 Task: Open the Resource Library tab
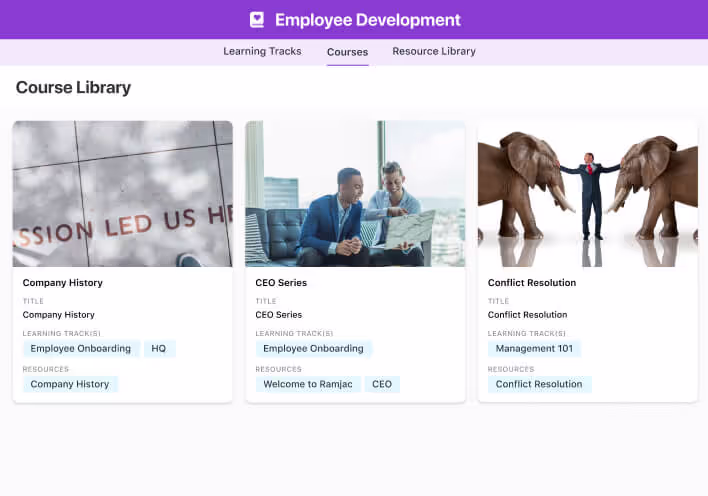click(x=434, y=52)
